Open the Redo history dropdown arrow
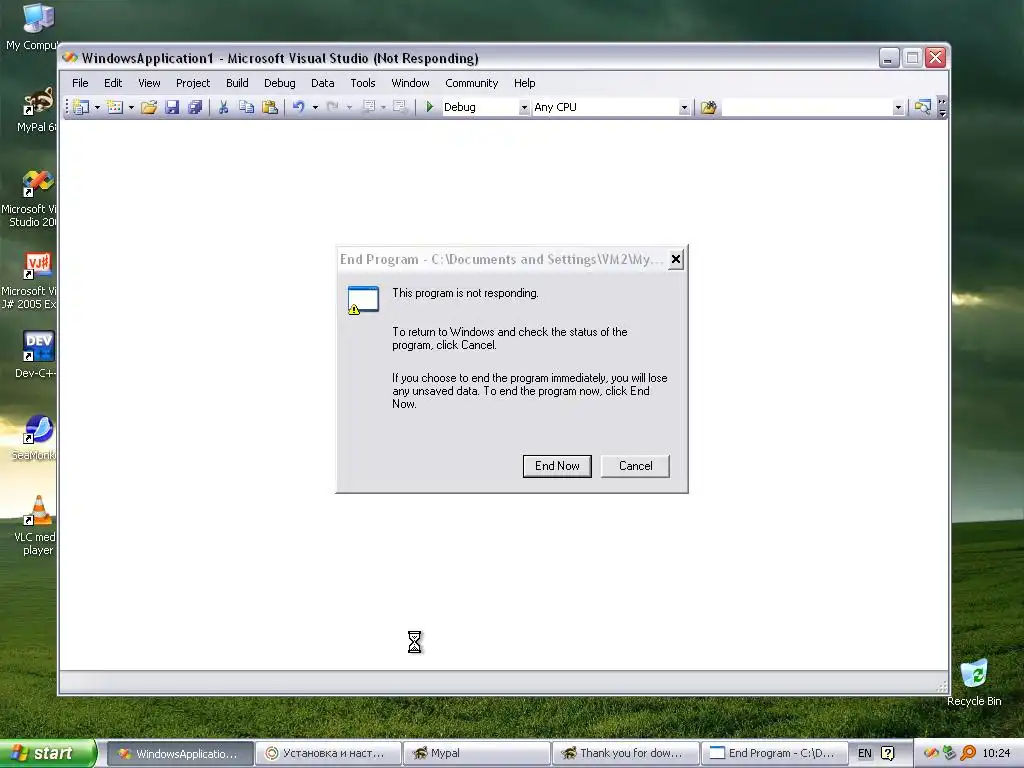1024x768 pixels. click(349, 107)
